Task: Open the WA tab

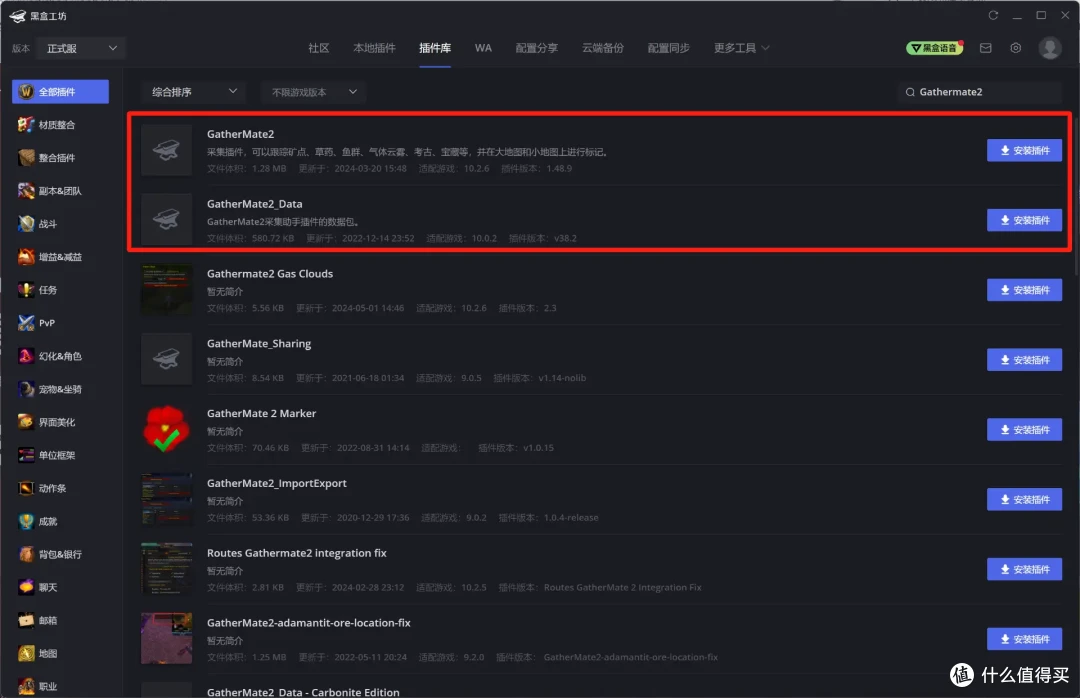Action: (483, 46)
